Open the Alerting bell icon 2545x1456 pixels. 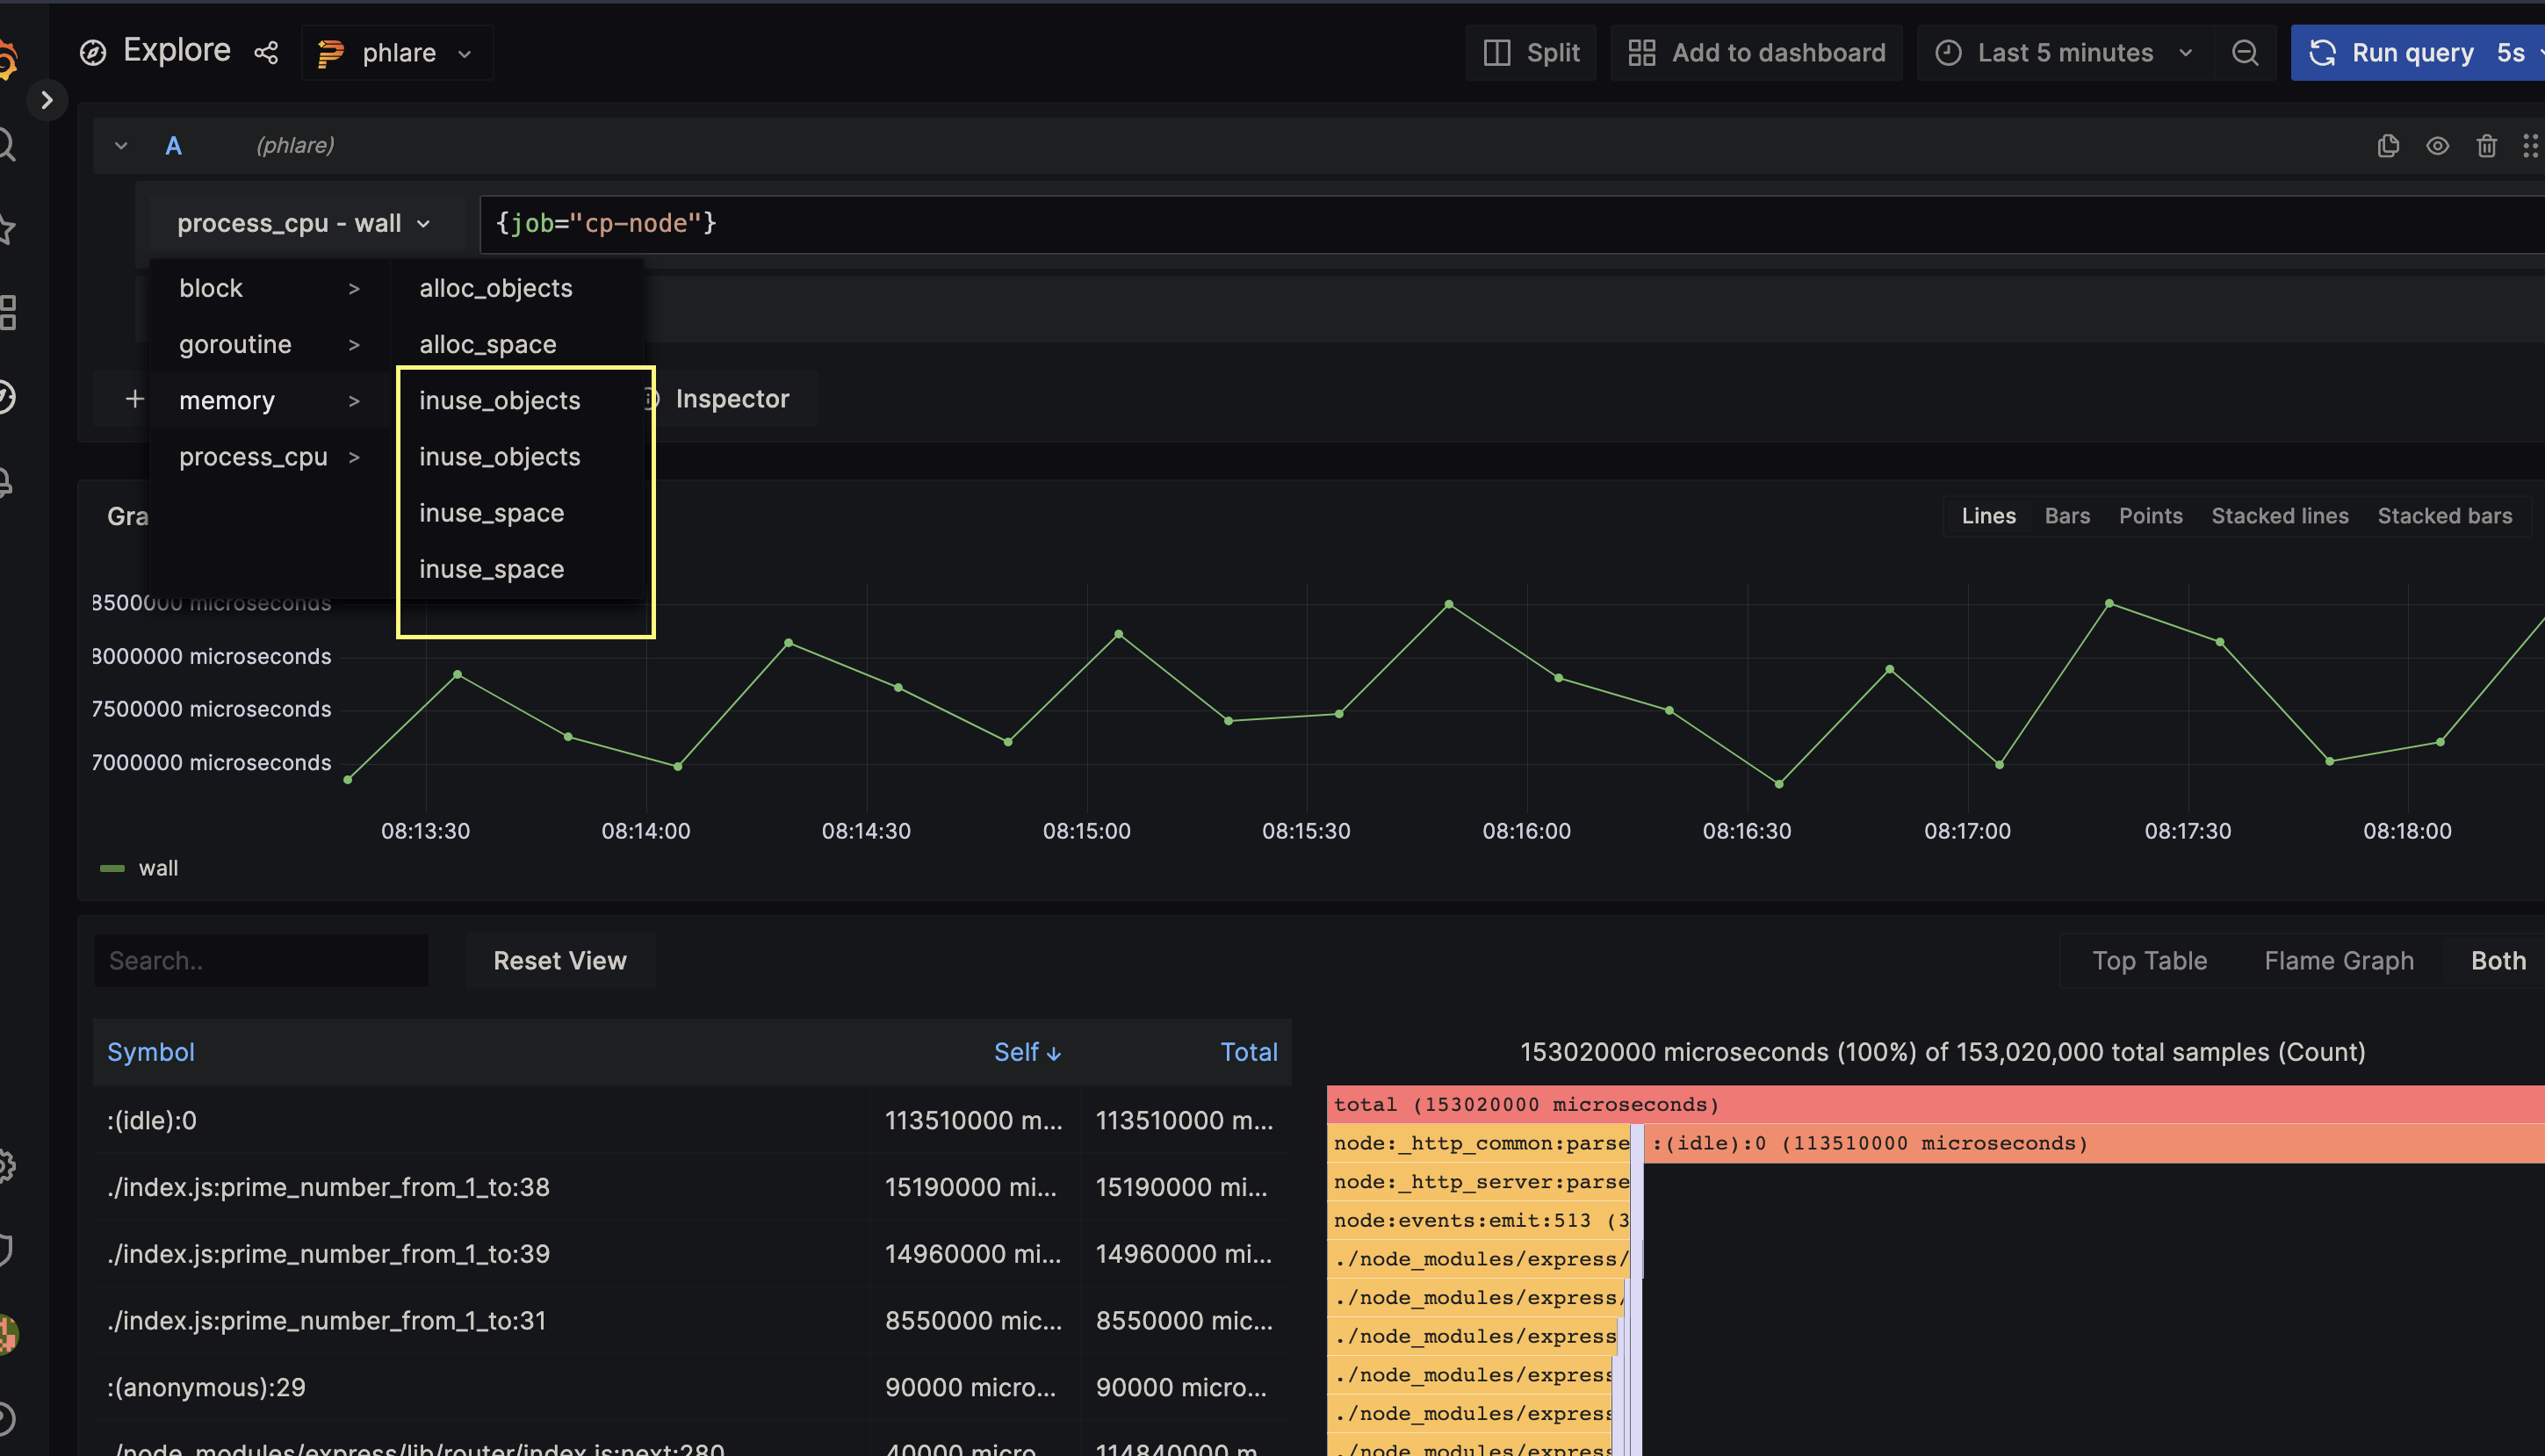(7, 483)
